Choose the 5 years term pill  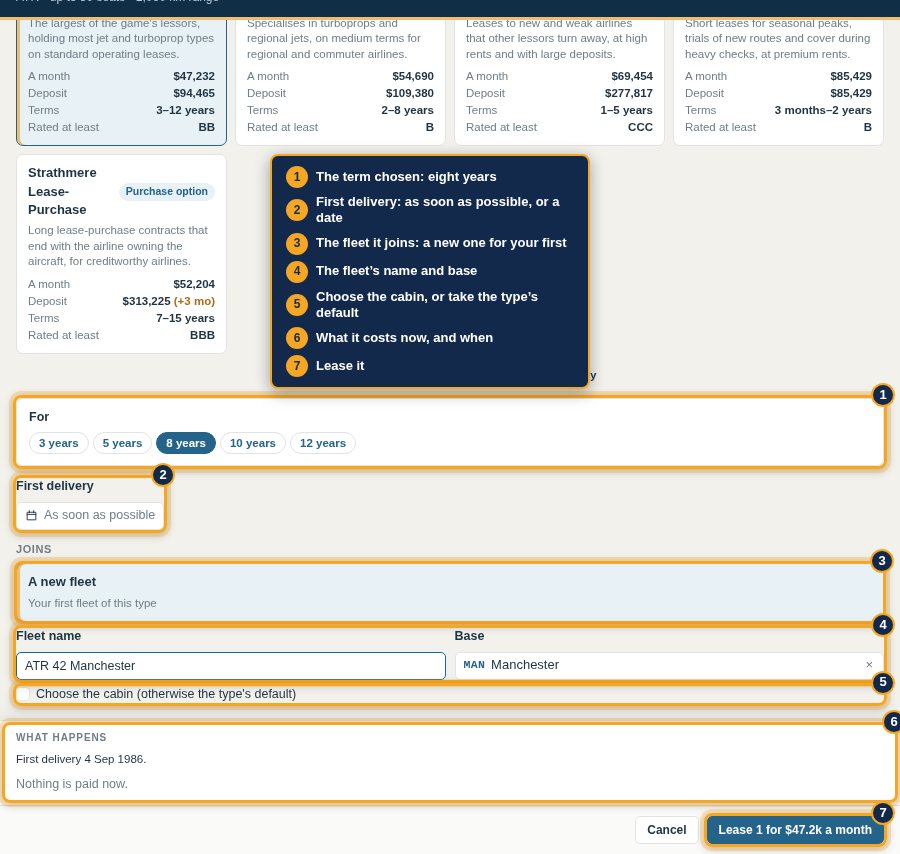point(122,443)
